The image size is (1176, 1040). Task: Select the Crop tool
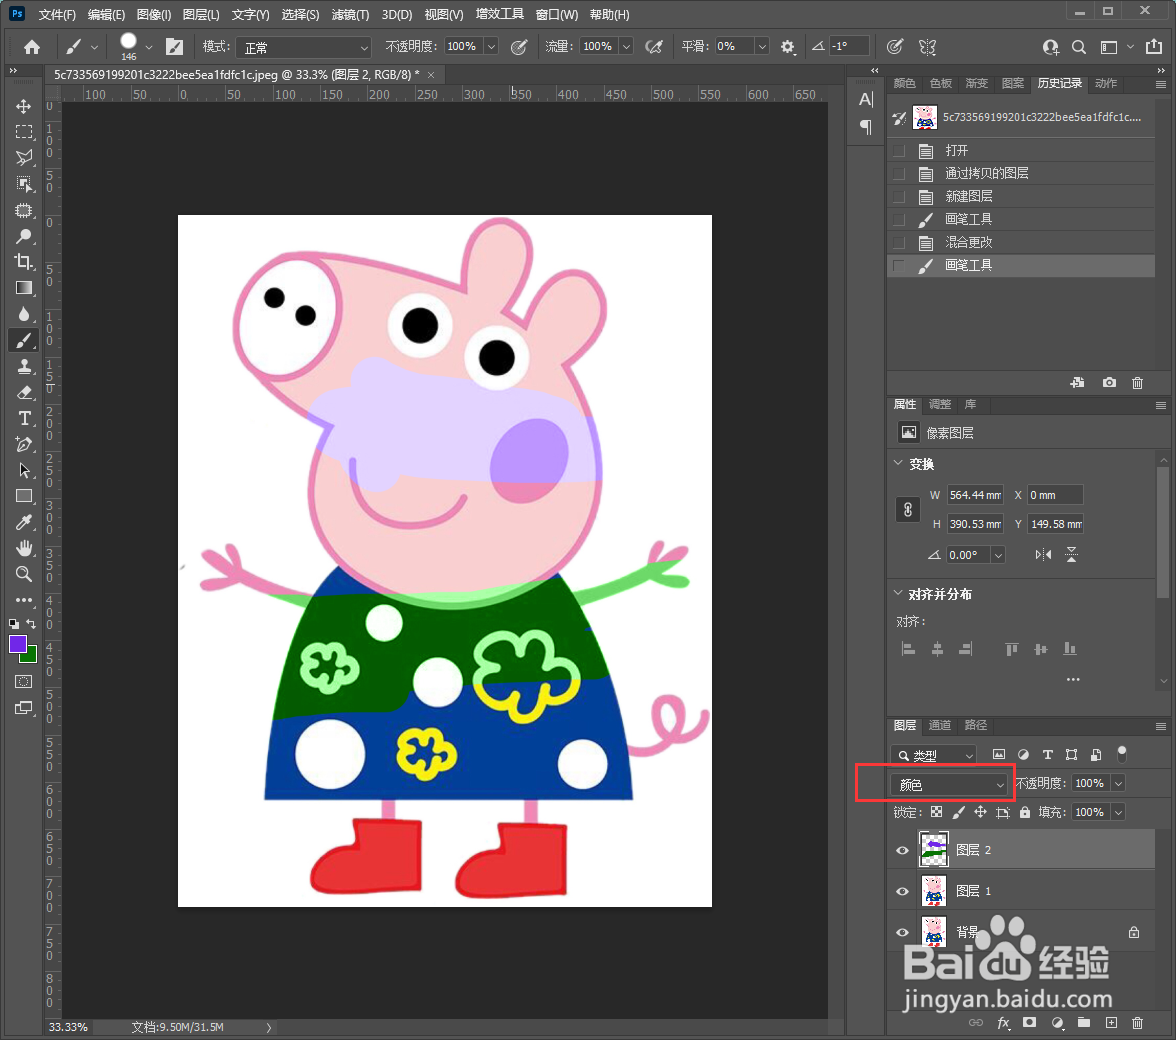pos(24,261)
